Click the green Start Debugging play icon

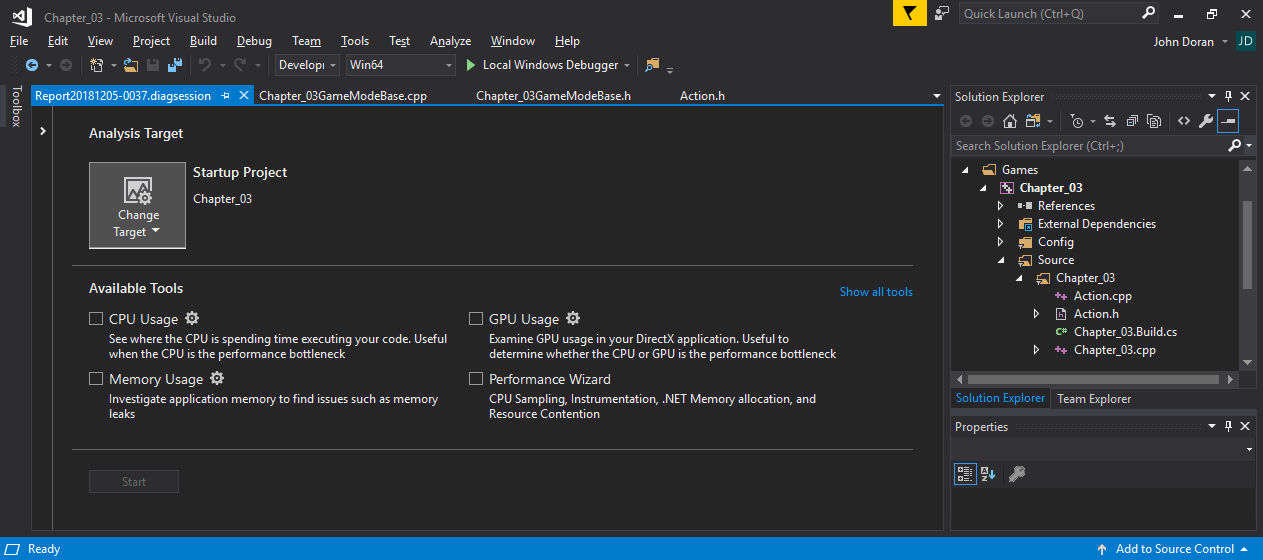click(x=471, y=65)
